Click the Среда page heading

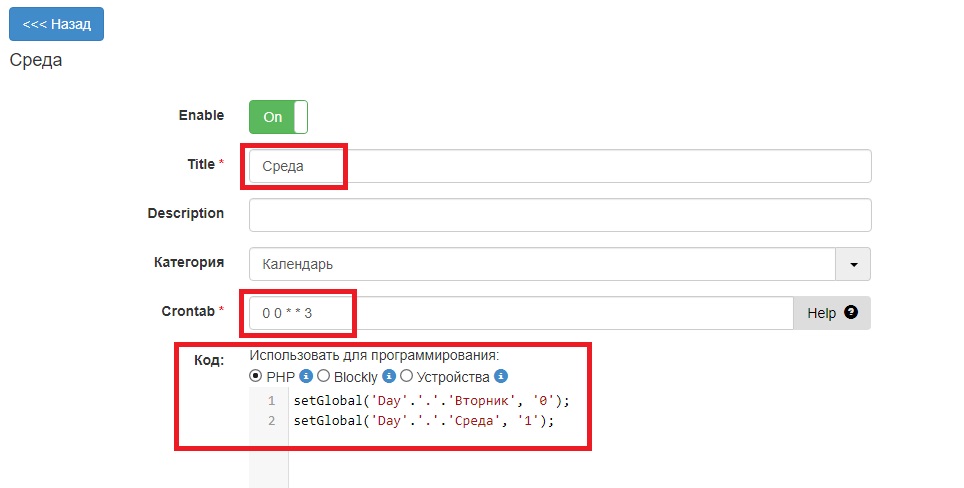36,60
